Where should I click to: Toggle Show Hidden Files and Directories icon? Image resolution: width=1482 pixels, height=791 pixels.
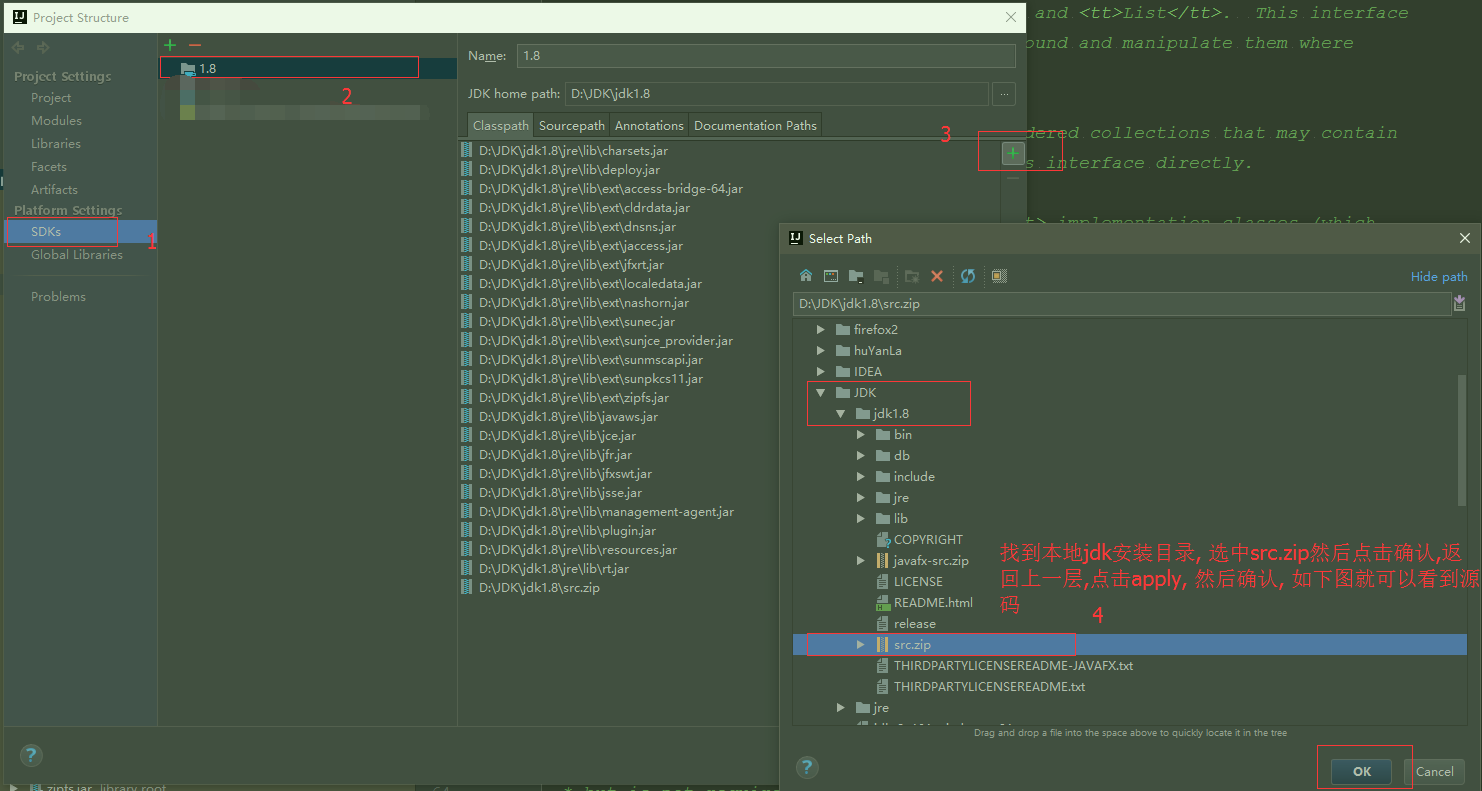pyautogui.click(x=998, y=276)
